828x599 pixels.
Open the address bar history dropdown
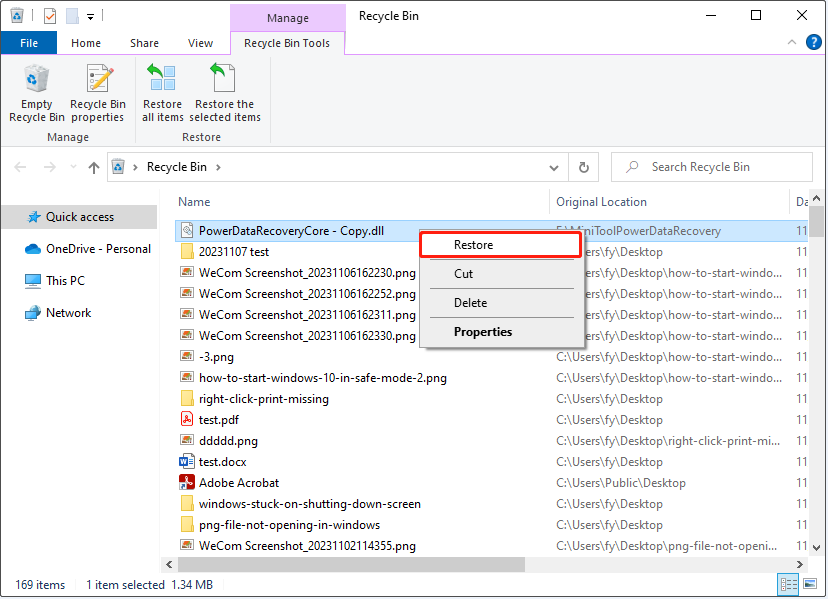coord(553,167)
